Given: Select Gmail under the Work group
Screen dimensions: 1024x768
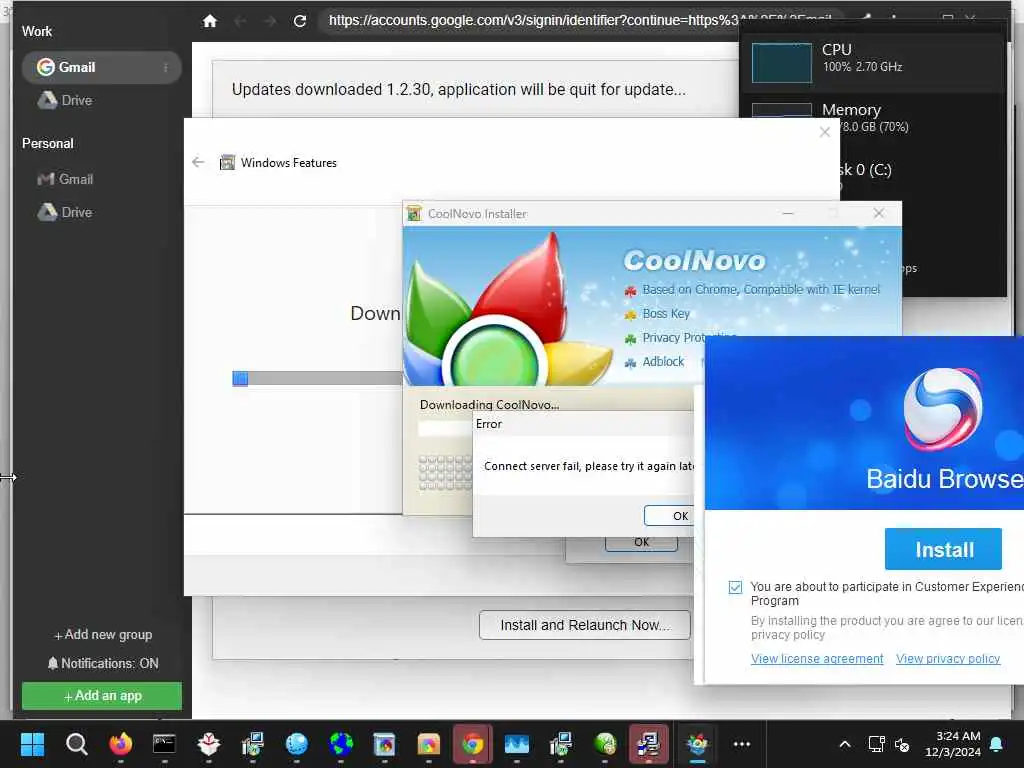Looking at the screenshot, I should tap(101, 67).
